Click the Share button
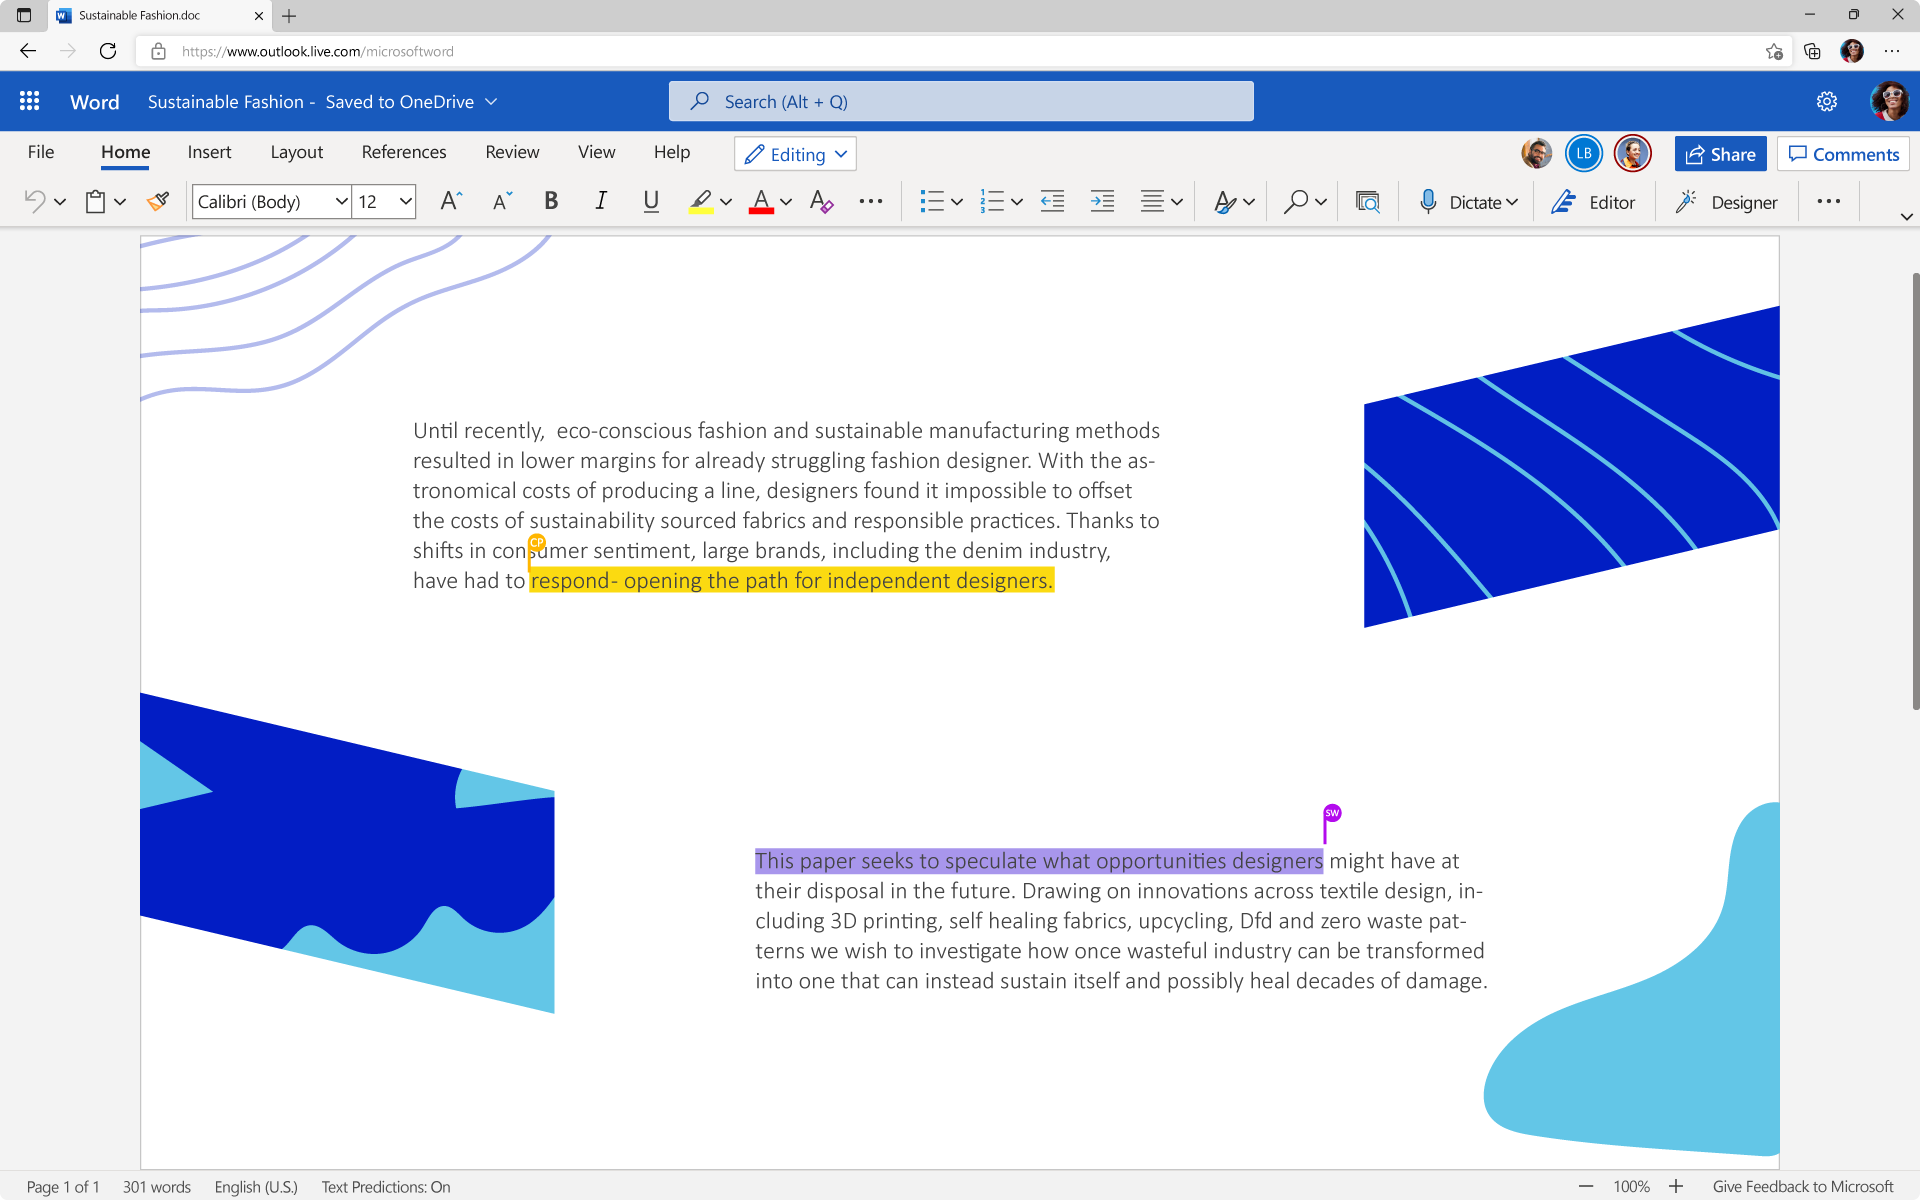The image size is (1920, 1200). click(1719, 153)
